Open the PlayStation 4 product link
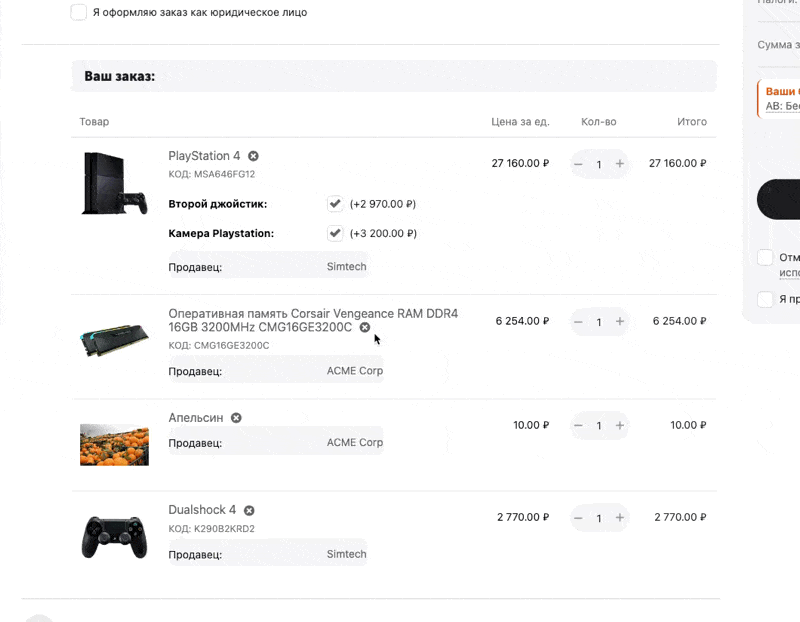Screen dimensions: 800x622 [204, 156]
